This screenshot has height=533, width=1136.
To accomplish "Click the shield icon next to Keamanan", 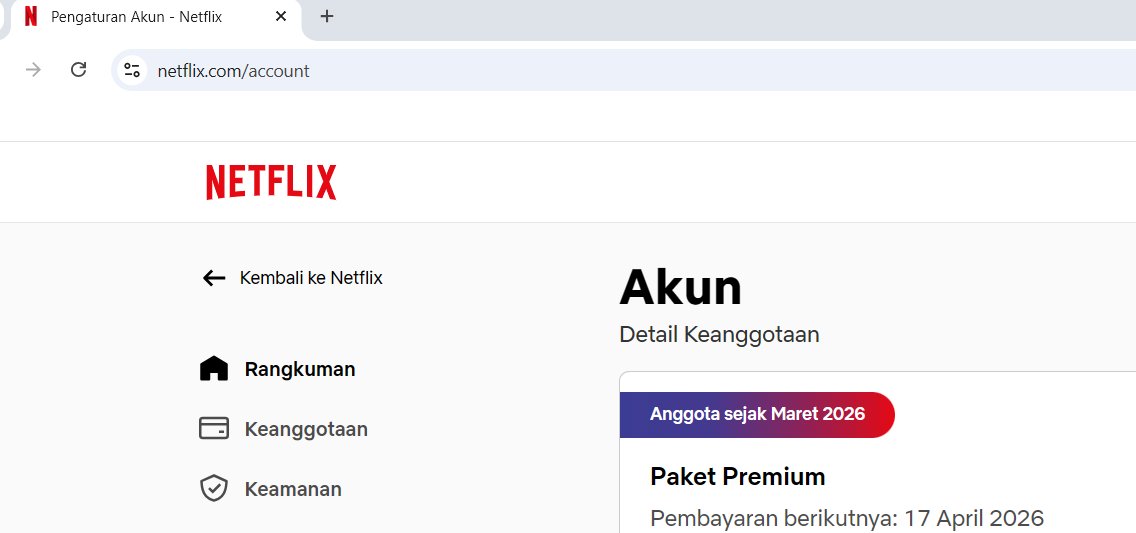I will [214, 489].
